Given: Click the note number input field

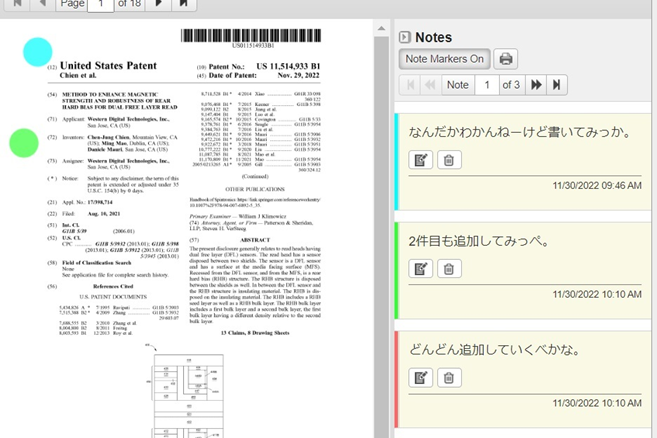Looking at the screenshot, I should 486,85.
